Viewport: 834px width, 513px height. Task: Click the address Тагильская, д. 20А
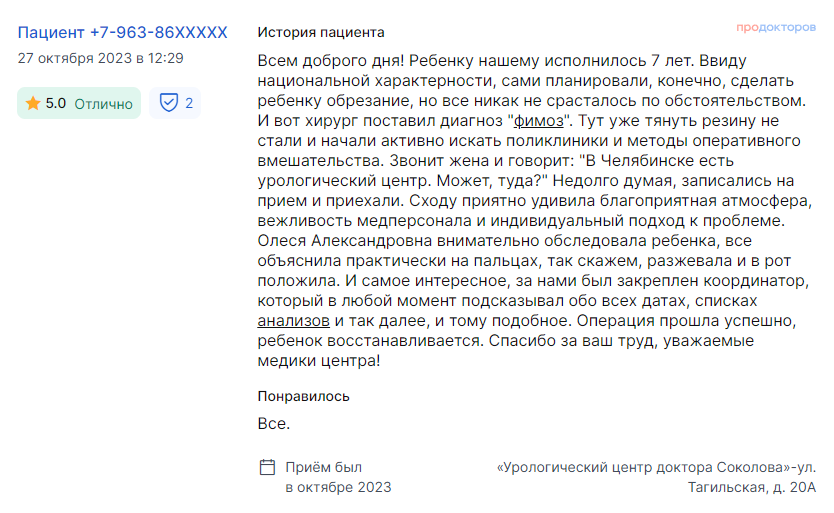(752, 487)
